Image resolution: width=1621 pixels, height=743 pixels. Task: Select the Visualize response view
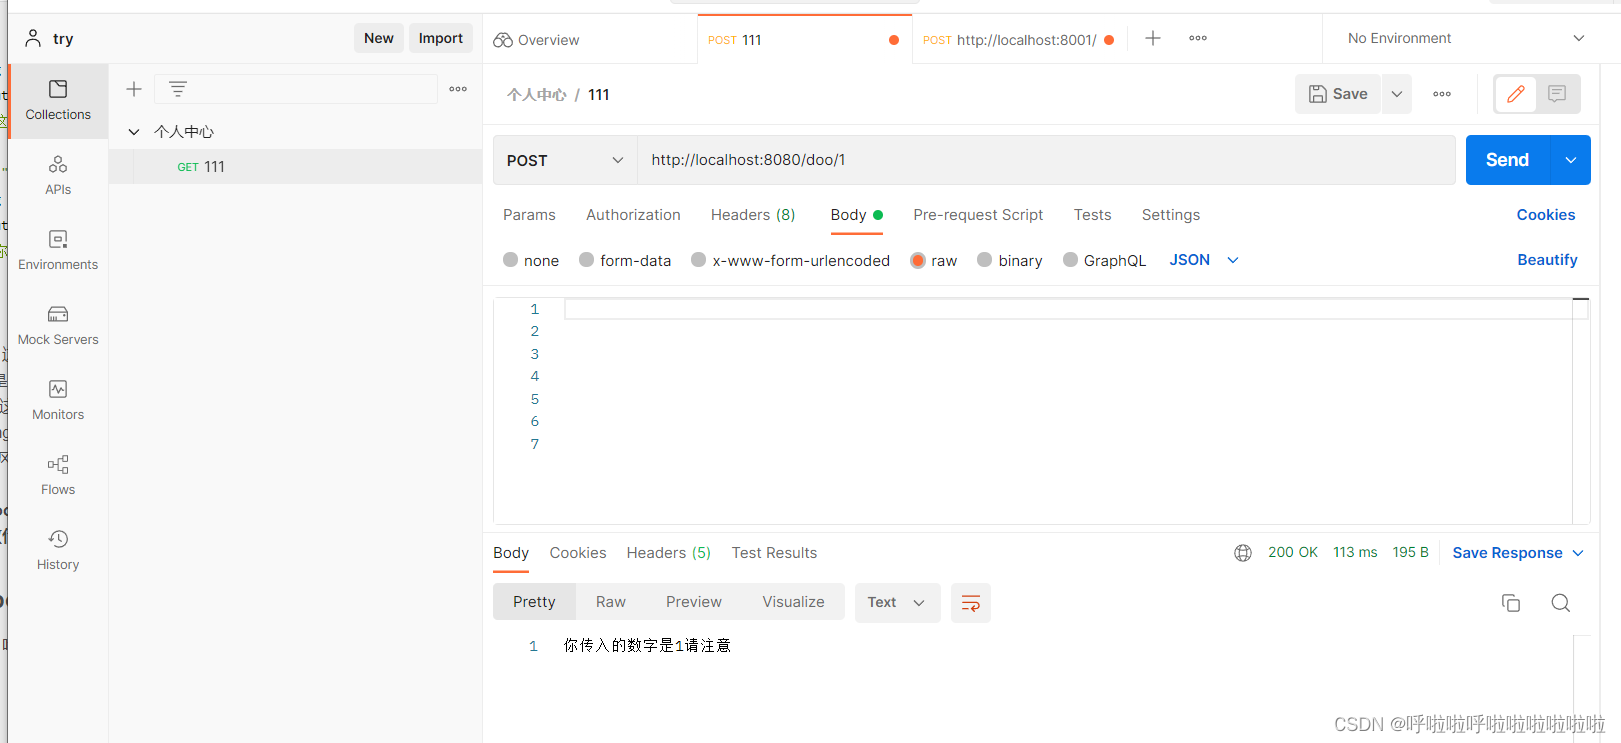(x=793, y=602)
